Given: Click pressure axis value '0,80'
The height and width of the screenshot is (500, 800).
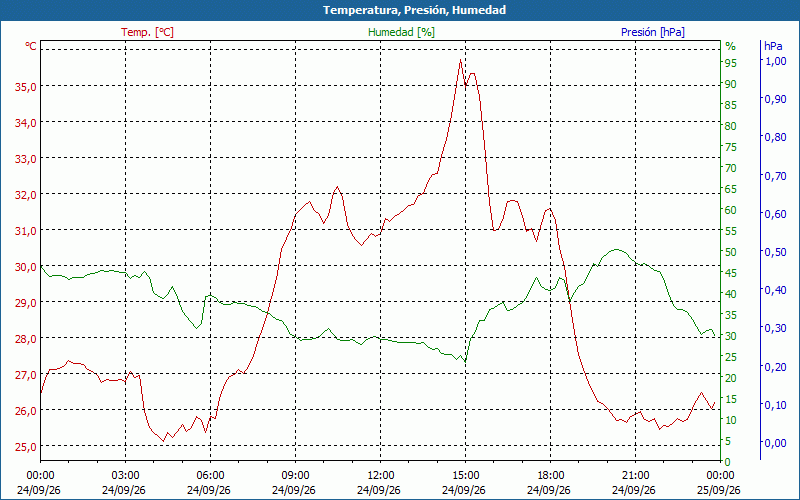Looking at the screenshot, I should pos(775,137).
